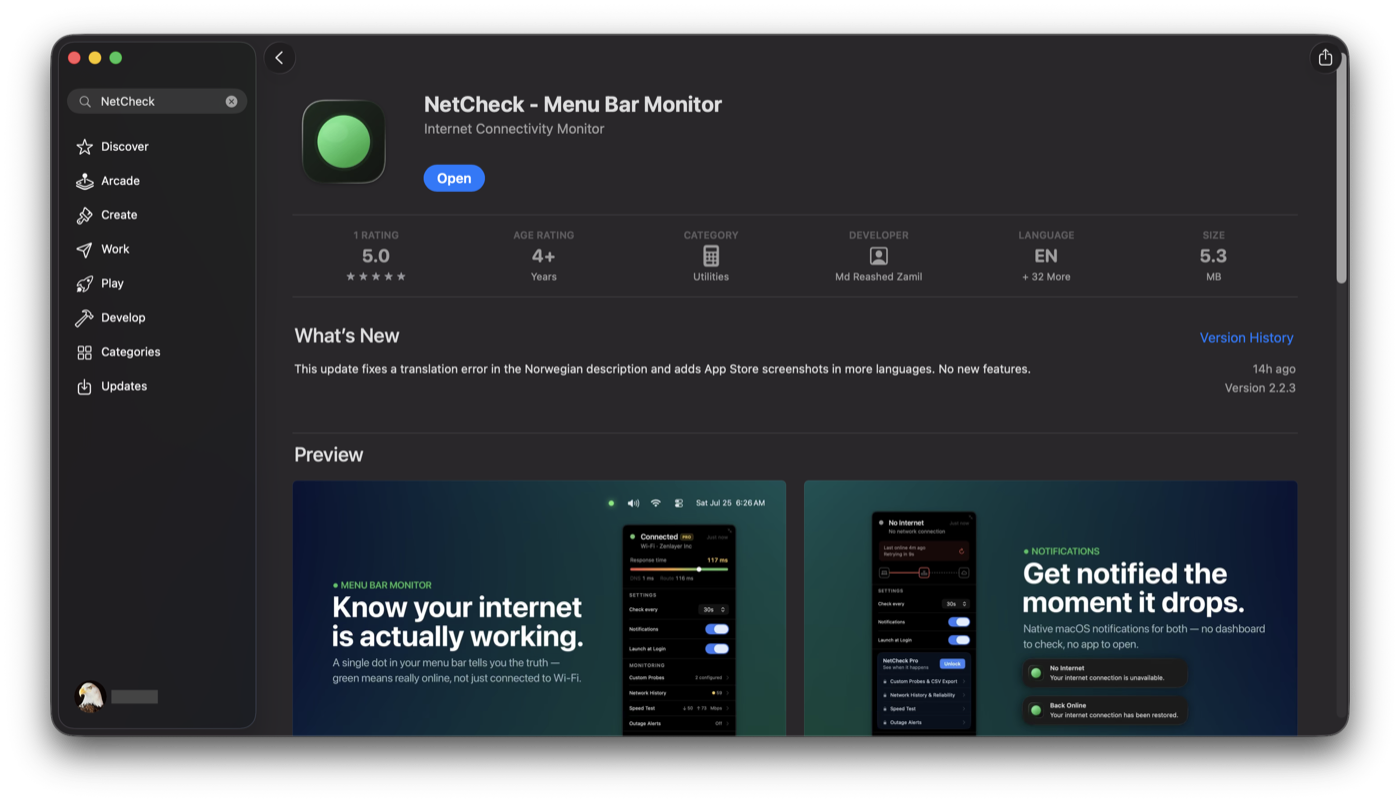Click the NetCheck - Menu Bar Monitor title
1400x803 pixels.
tap(573, 104)
